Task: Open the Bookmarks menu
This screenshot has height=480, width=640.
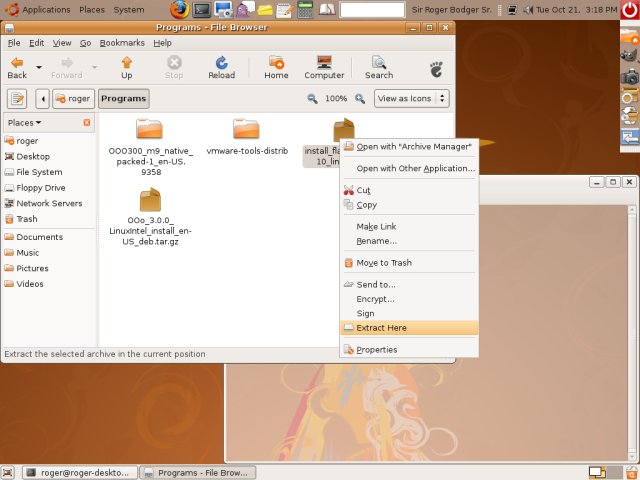Action: [122, 43]
